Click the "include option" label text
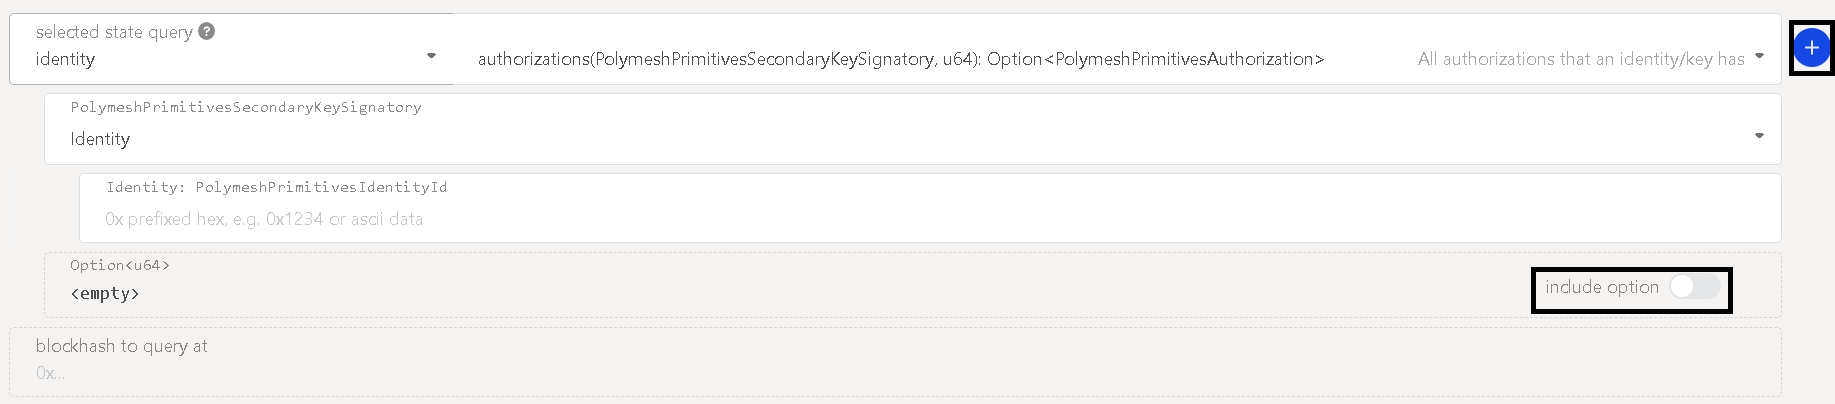1835x404 pixels. 1601,287
